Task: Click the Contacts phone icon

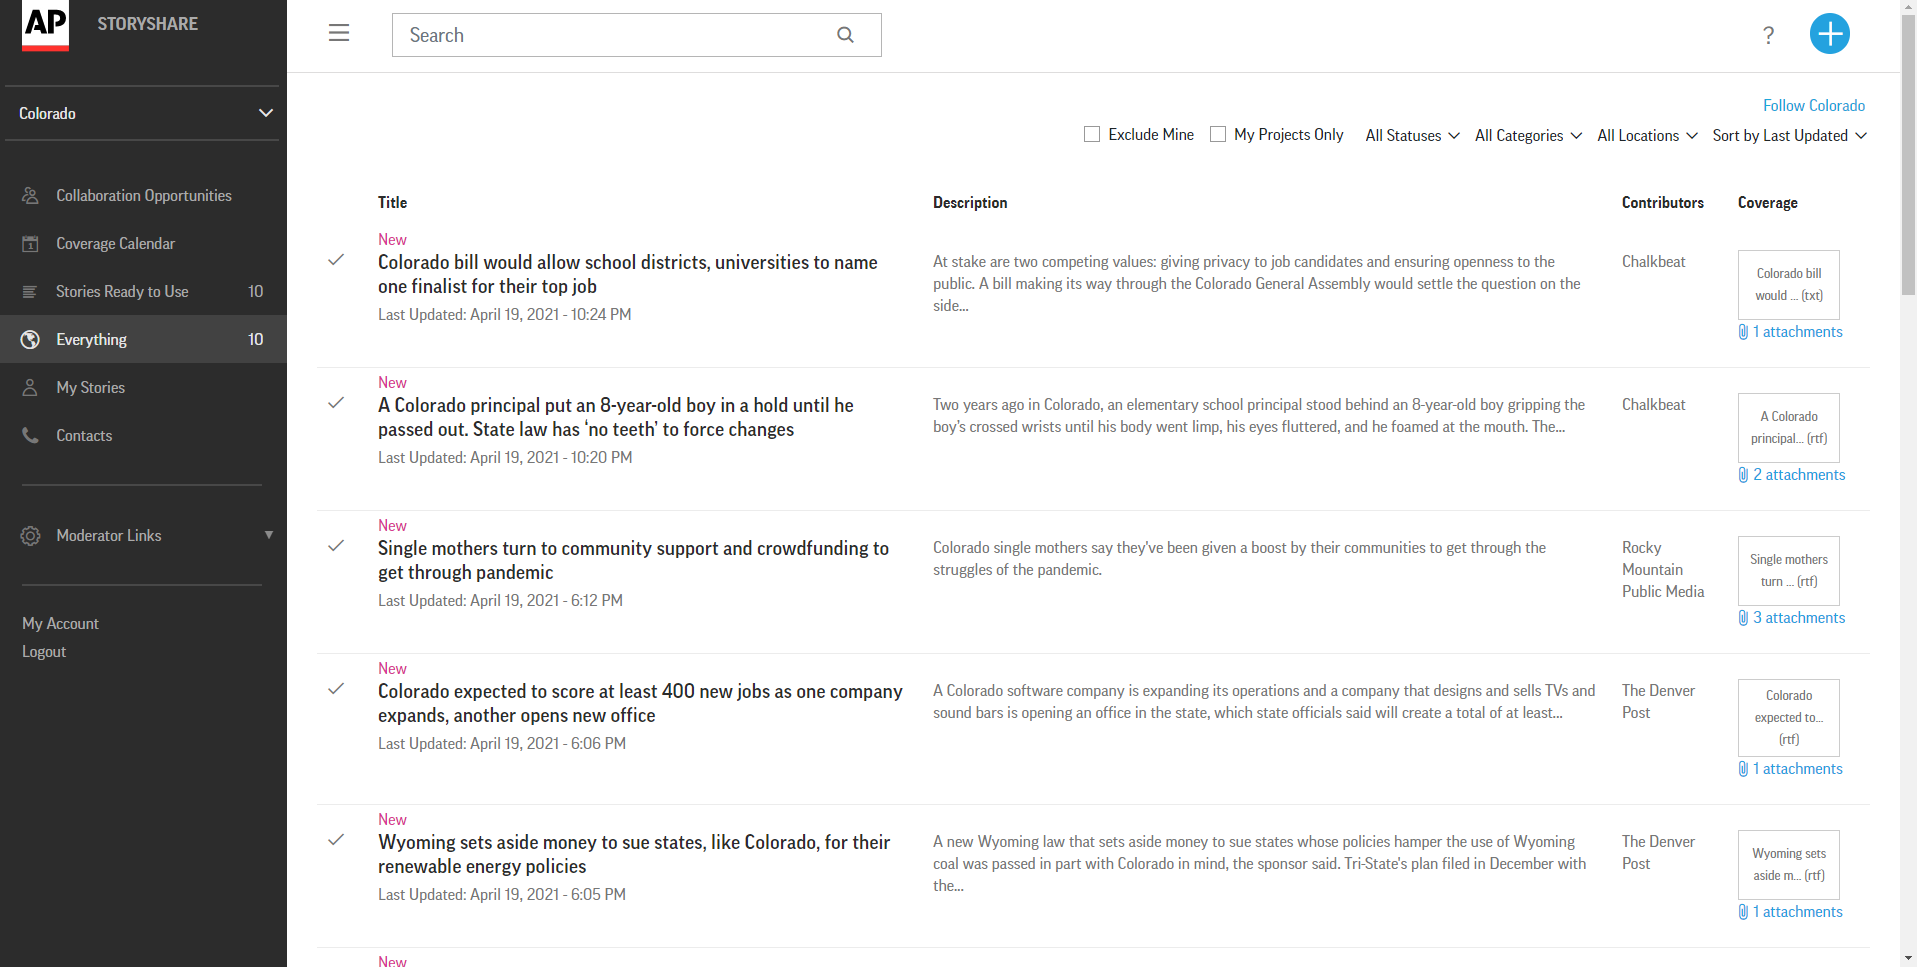Action: coord(31,436)
